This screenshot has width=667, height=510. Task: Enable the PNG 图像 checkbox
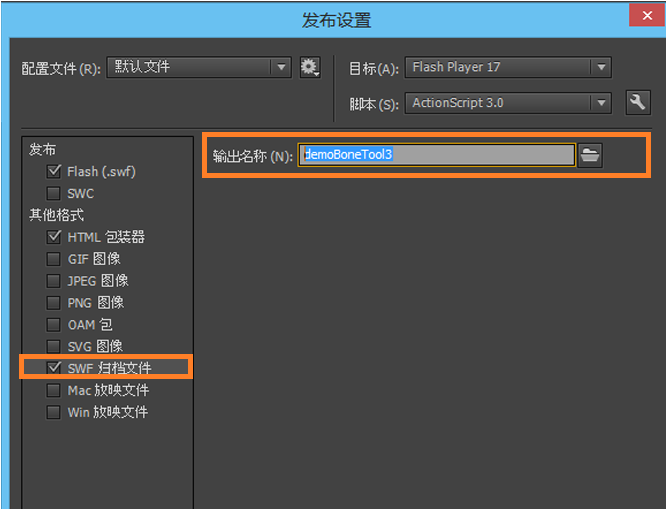(x=54, y=303)
